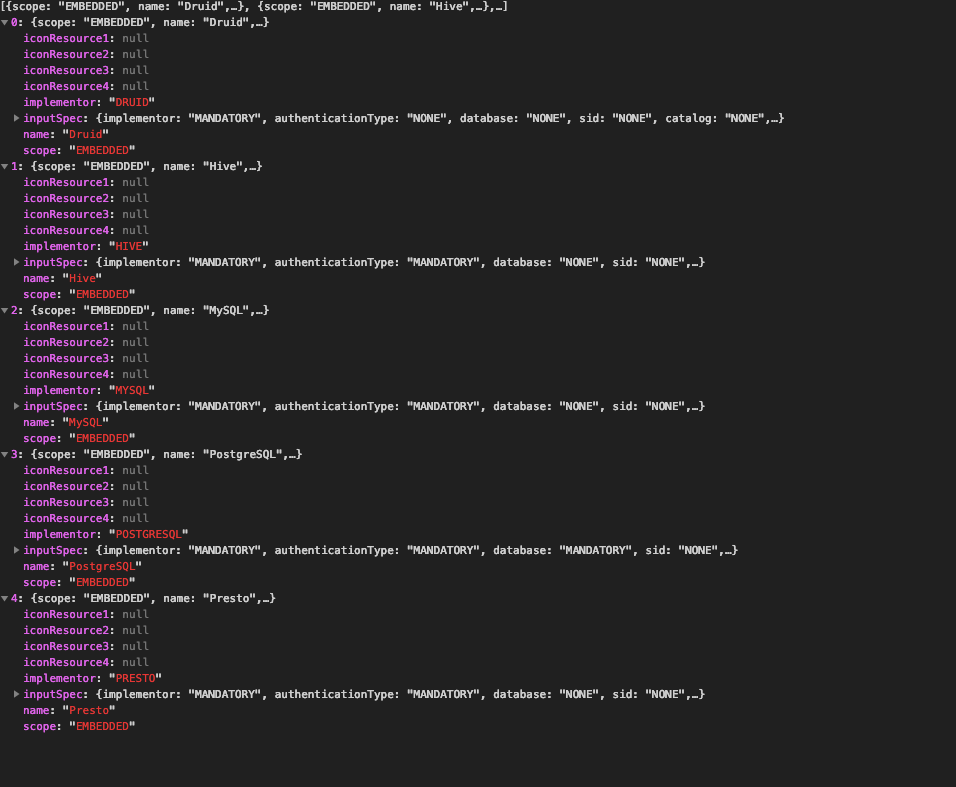
Task: Click the name PostgreSQL property value
Action: [x=103, y=566]
